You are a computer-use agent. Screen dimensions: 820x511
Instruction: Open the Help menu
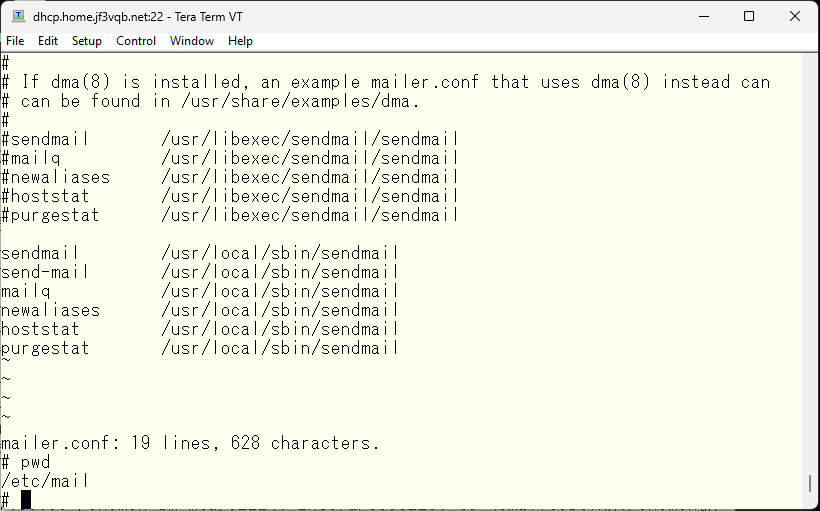(x=241, y=41)
